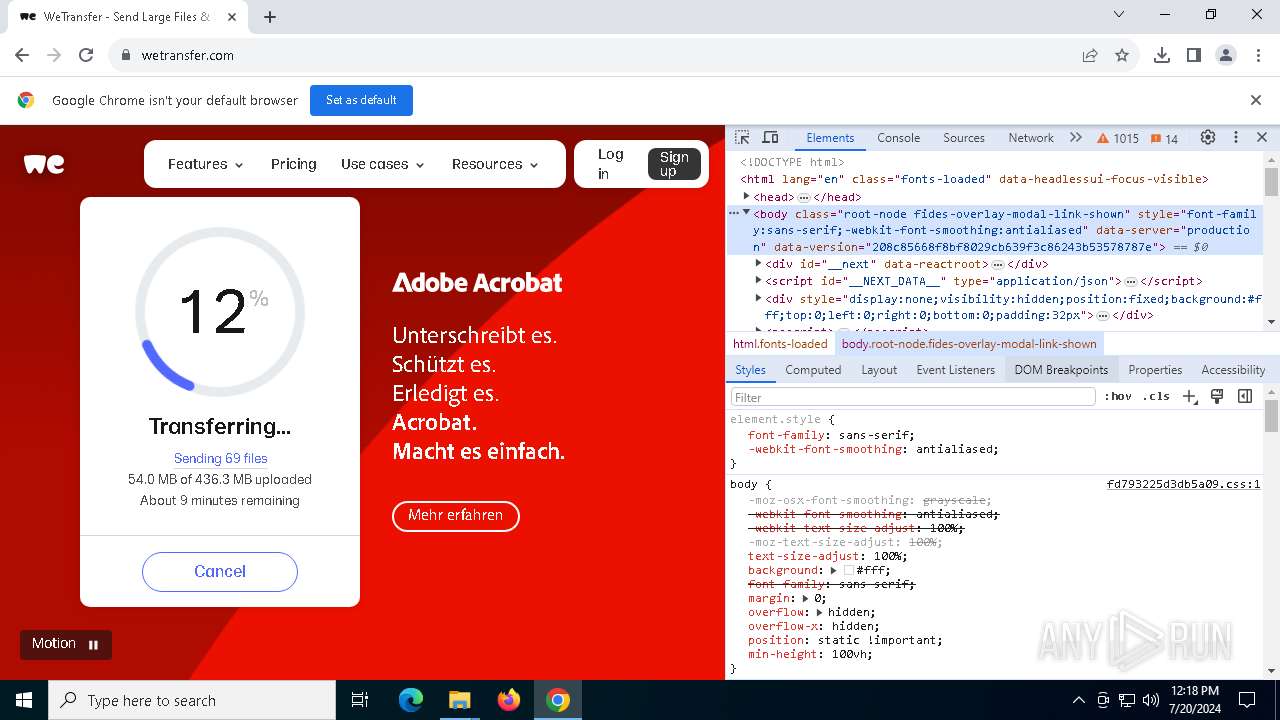Show more DevTools tabs chevron
This screenshot has height=720, width=1280.
coord(1076,138)
